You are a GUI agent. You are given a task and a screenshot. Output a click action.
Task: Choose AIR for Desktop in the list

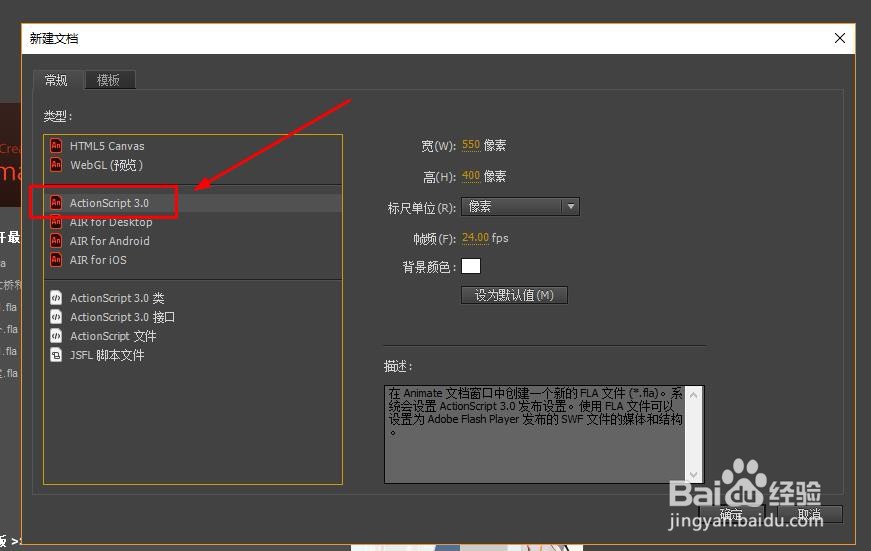click(193, 222)
